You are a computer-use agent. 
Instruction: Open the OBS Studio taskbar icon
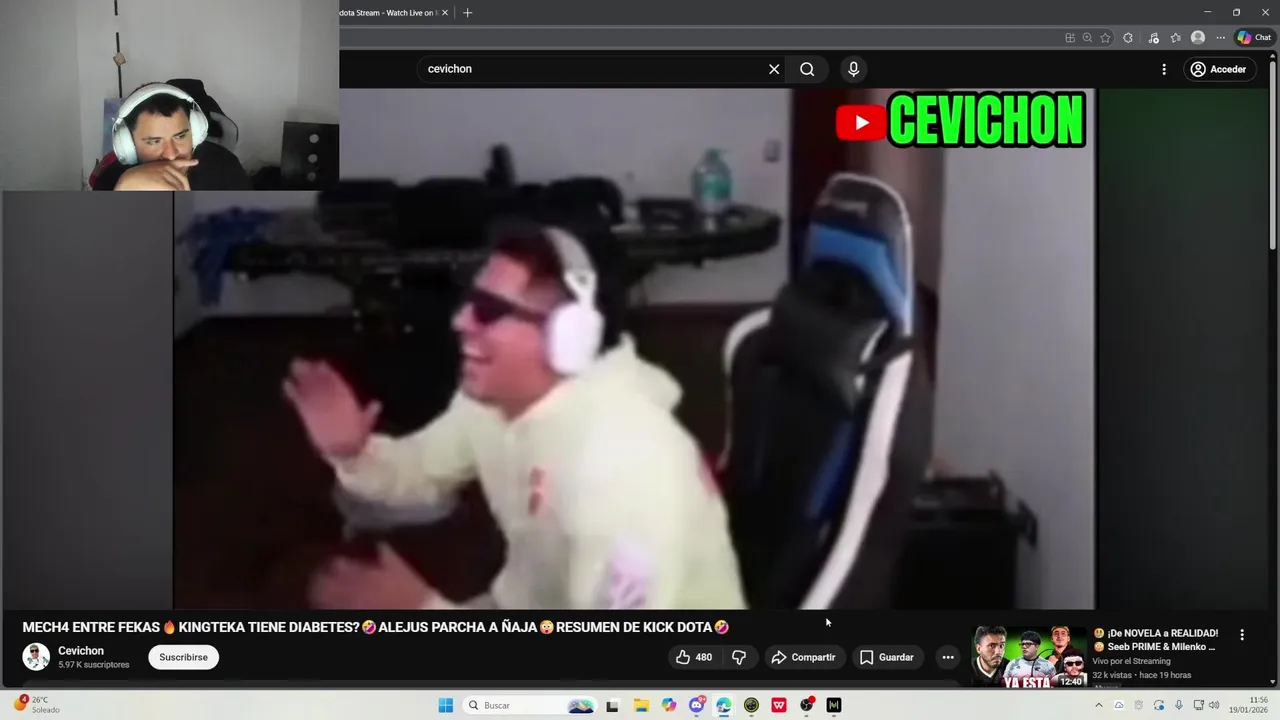[806, 705]
